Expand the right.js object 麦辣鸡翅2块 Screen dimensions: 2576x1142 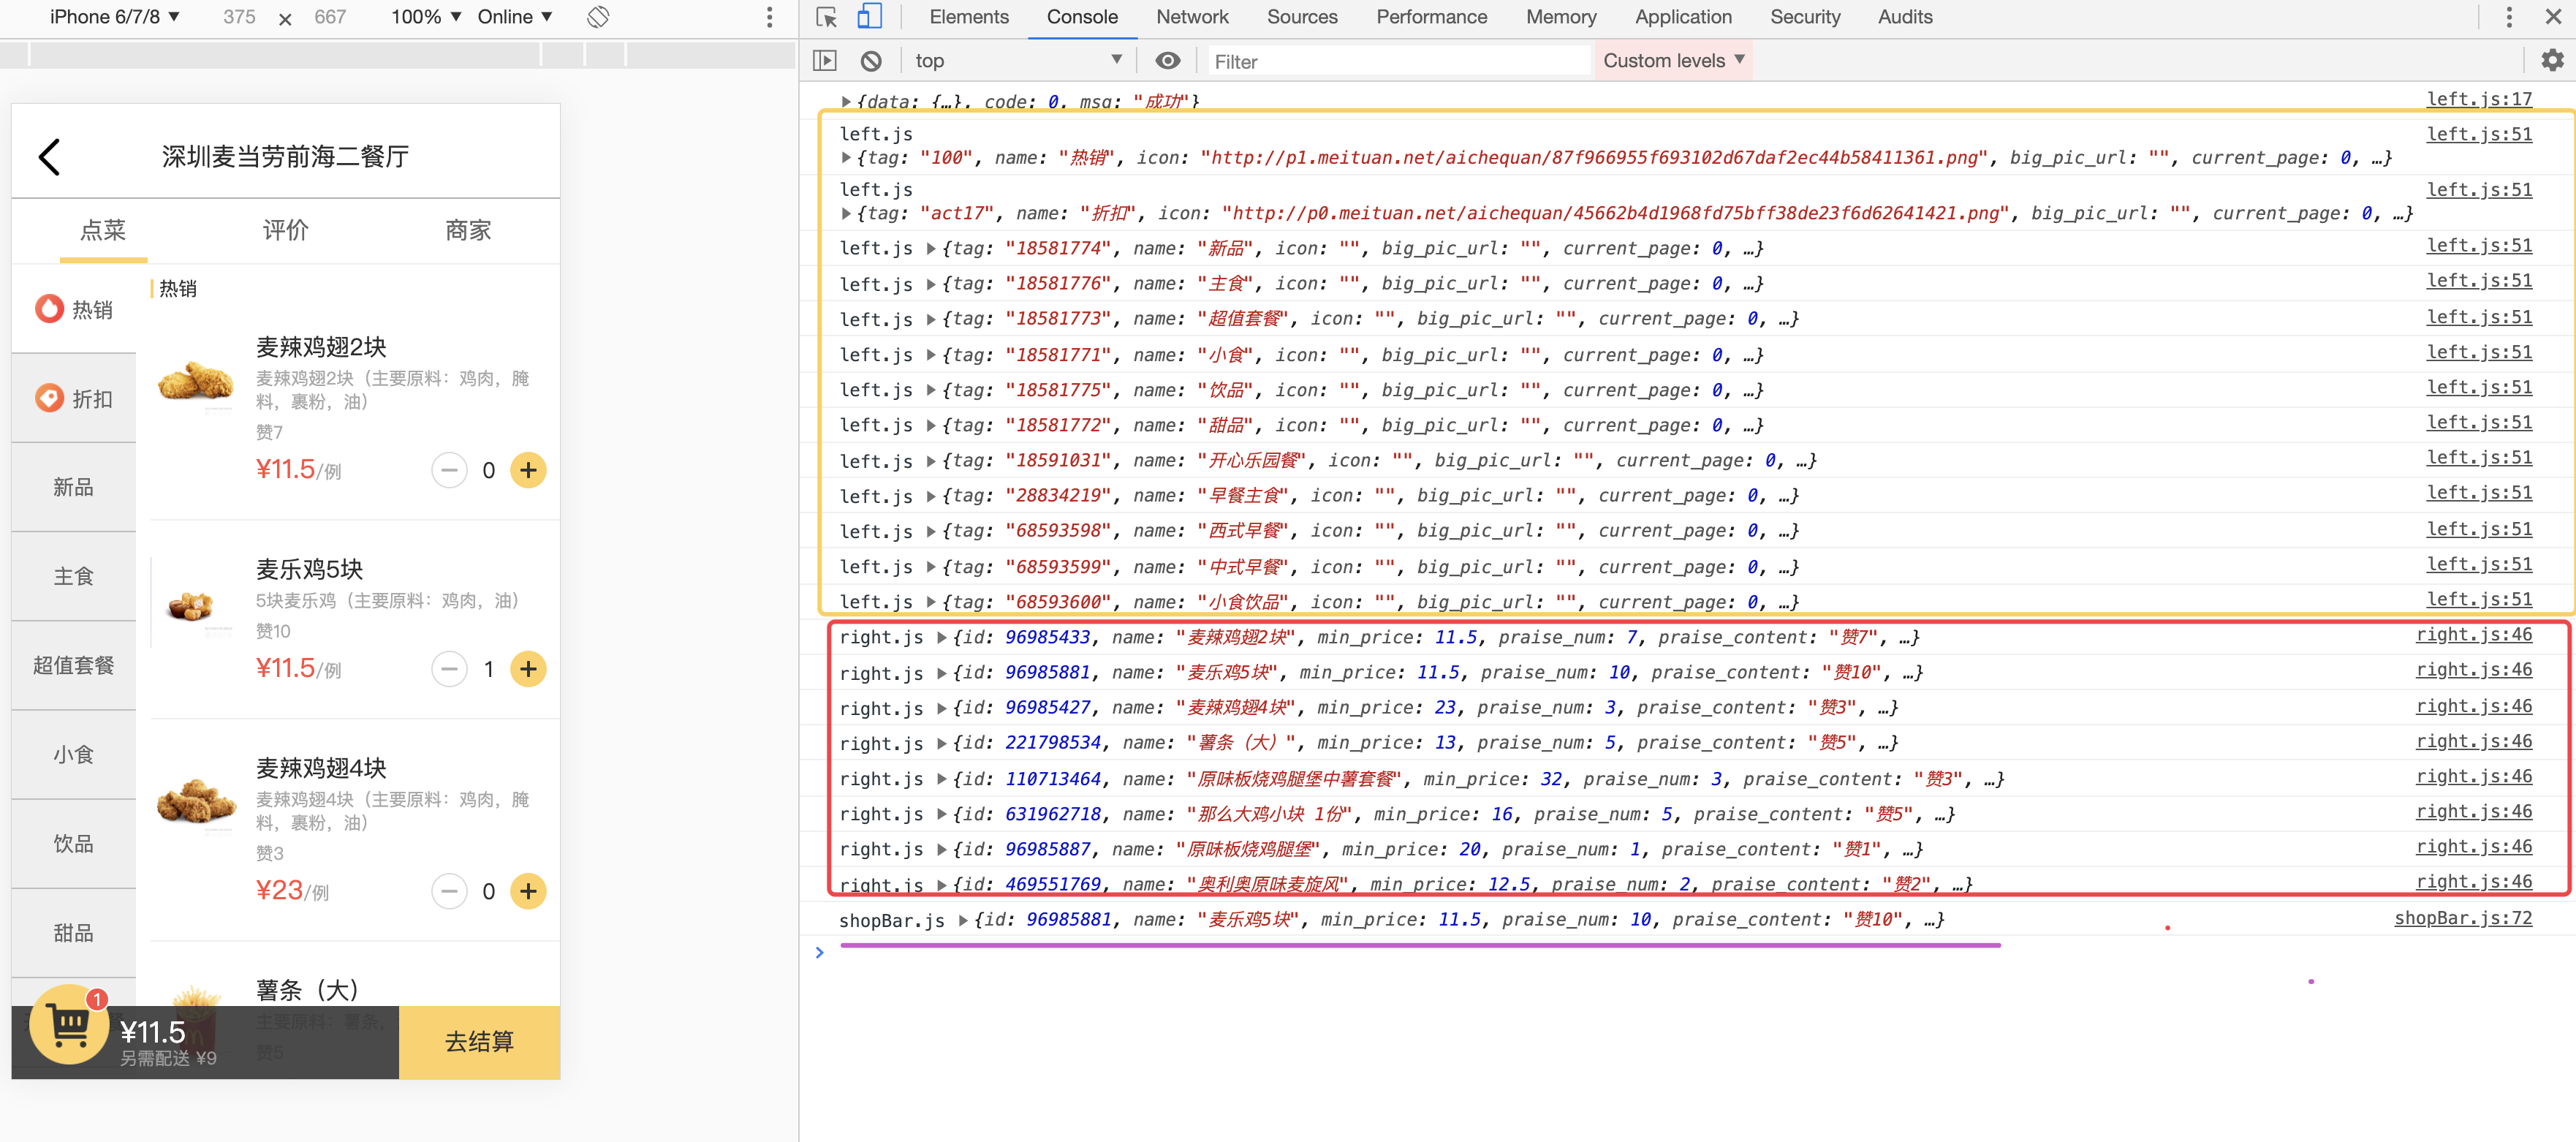[x=941, y=638]
